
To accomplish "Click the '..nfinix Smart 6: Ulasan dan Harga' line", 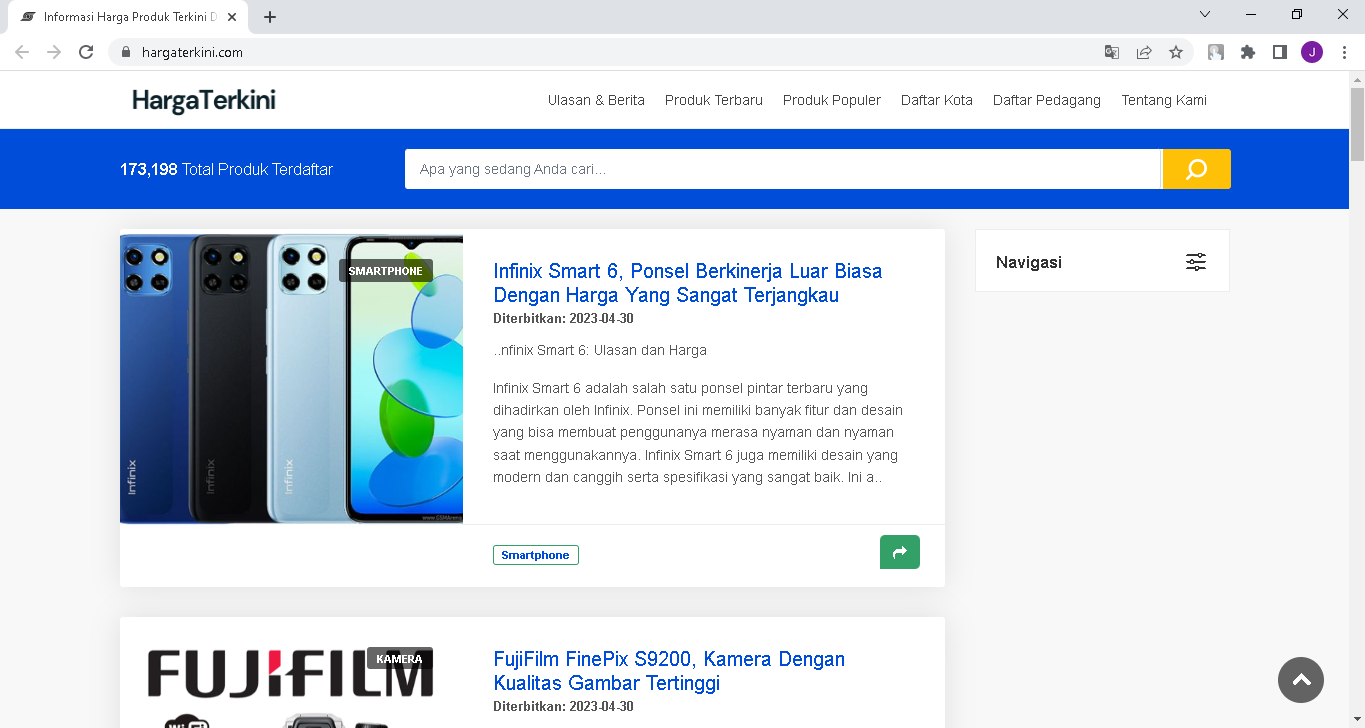I will [600, 350].
